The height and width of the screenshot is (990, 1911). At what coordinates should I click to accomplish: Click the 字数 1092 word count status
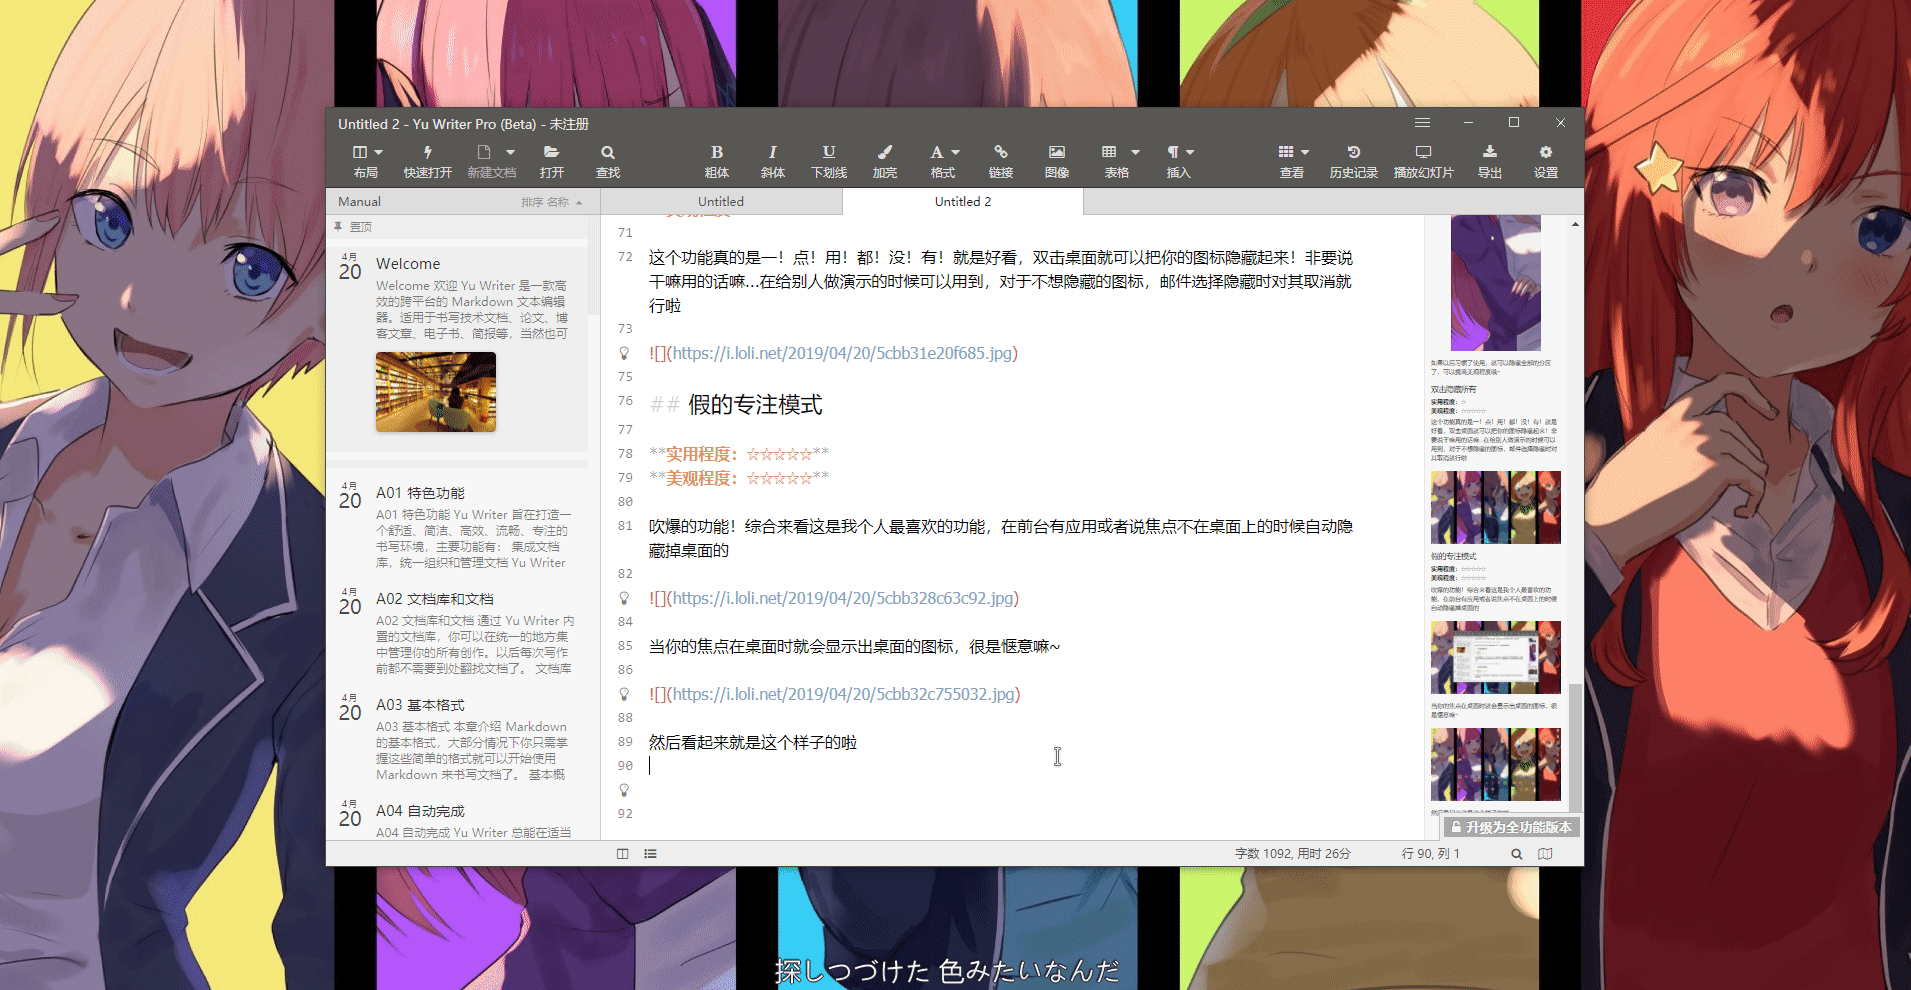1264,854
